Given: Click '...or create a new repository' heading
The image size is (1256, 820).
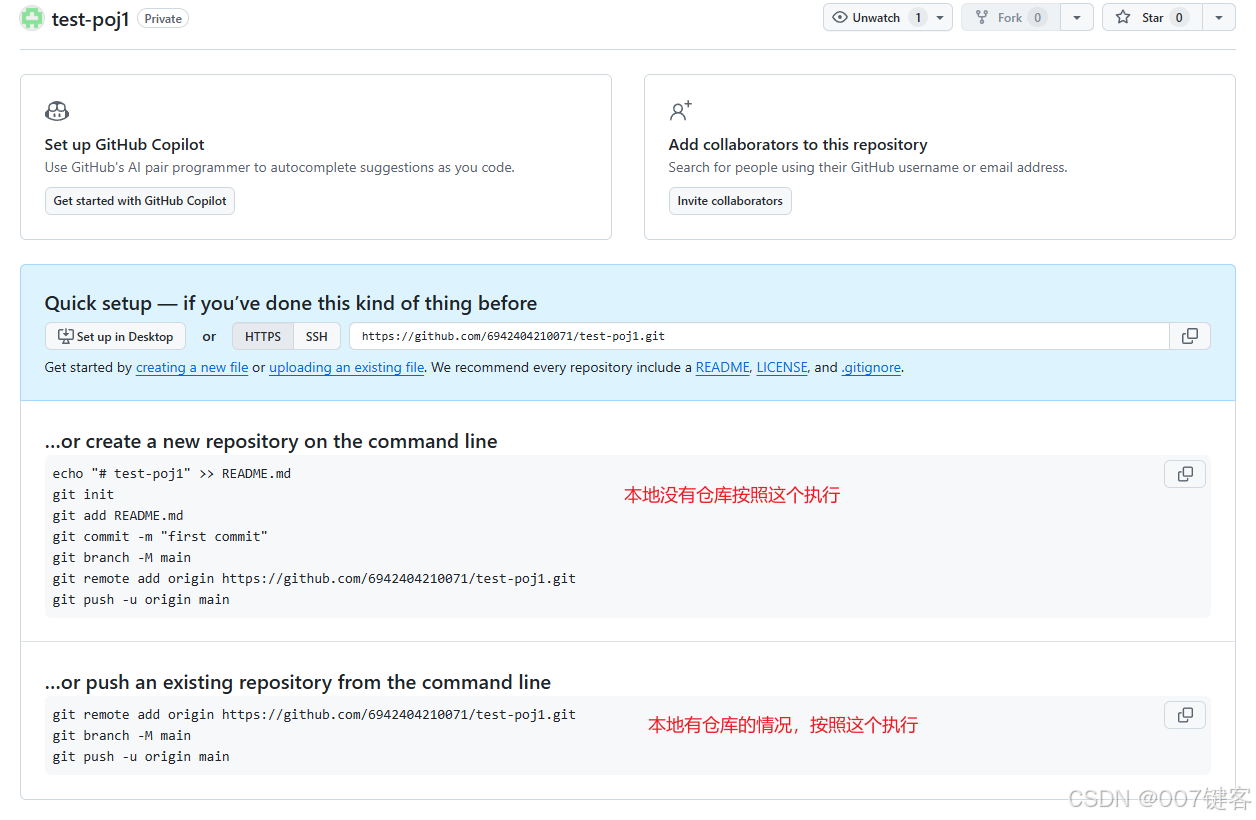Looking at the screenshot, I should tap(271, 442).
